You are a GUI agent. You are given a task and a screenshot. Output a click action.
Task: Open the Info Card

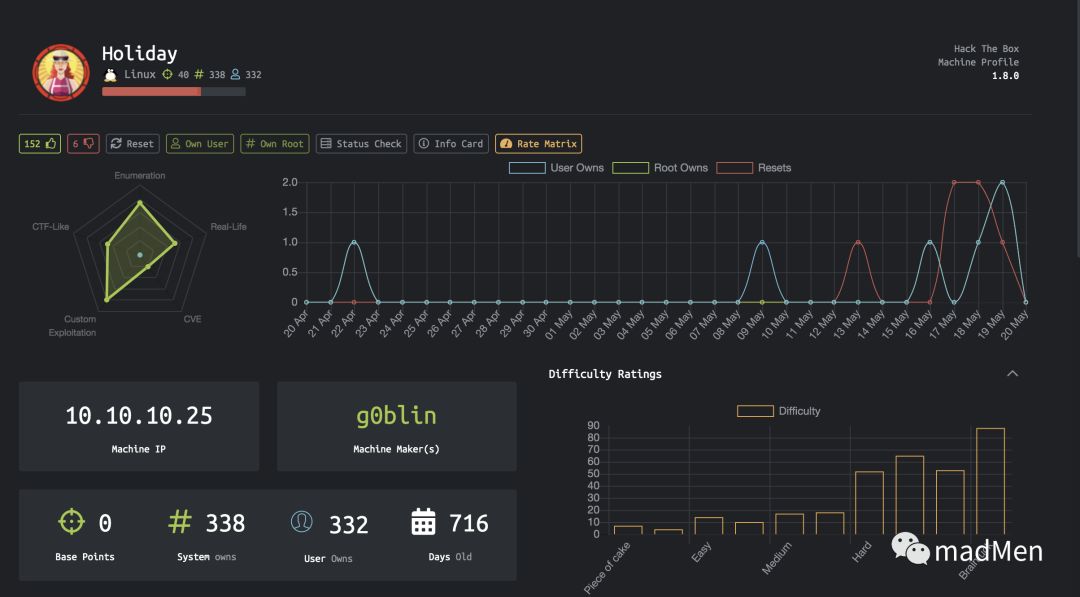pos(451,143)
